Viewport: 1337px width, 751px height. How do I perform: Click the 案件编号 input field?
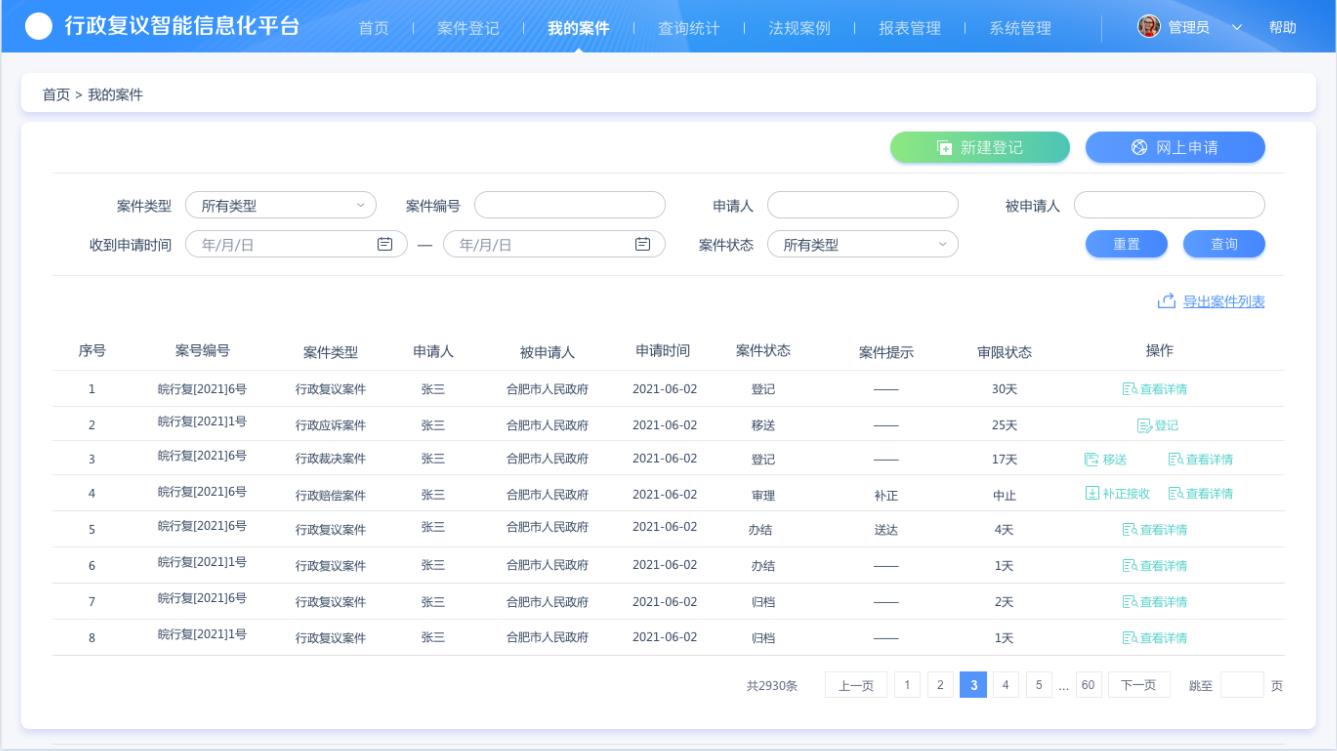[x=569, y=206]
